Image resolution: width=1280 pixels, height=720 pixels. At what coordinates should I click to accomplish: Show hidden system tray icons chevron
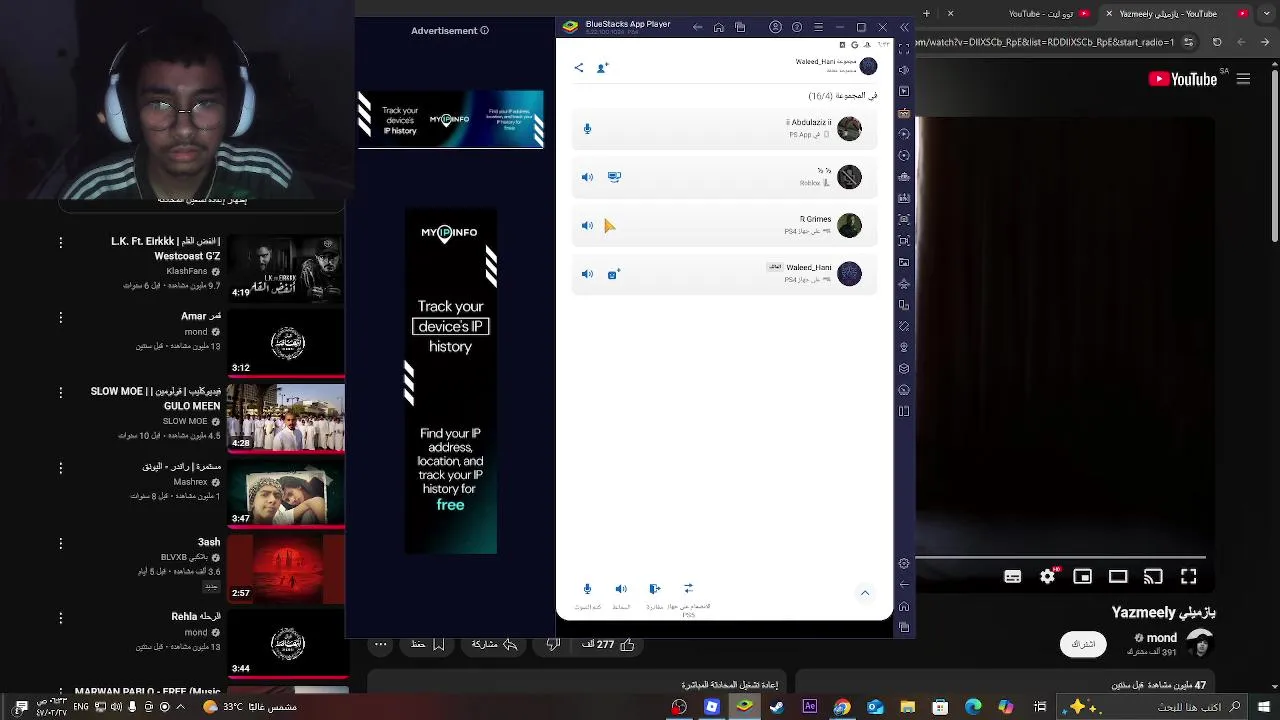click(181, 707)
